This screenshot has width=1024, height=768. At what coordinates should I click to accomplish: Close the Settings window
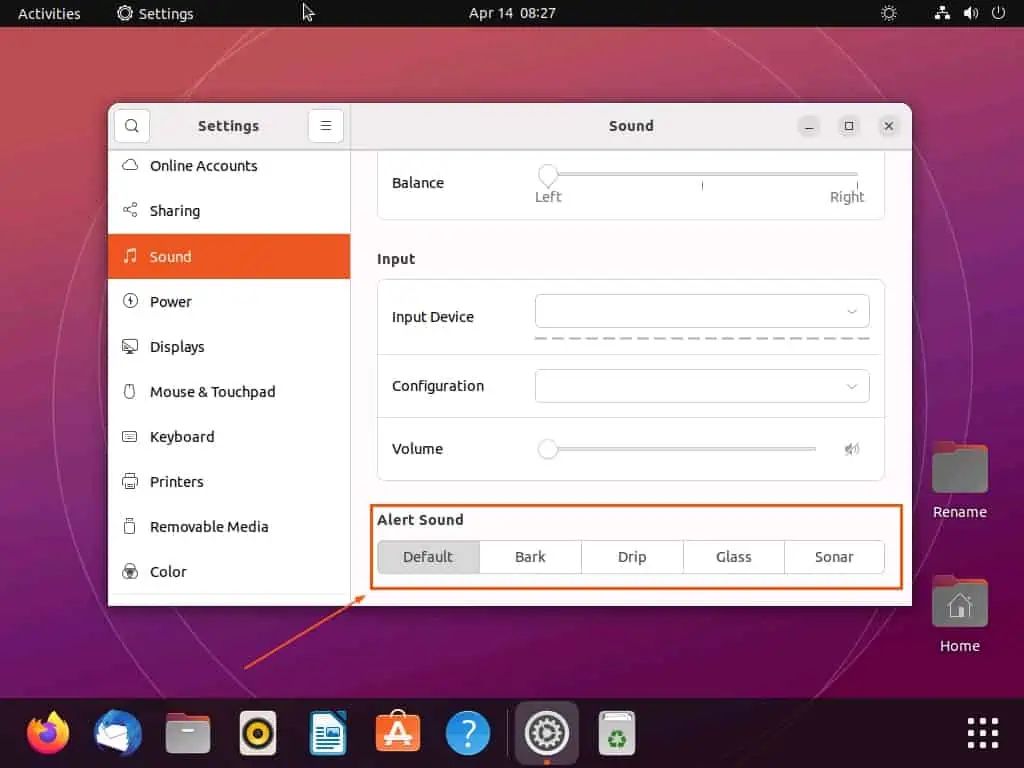(x=889, y=125)
